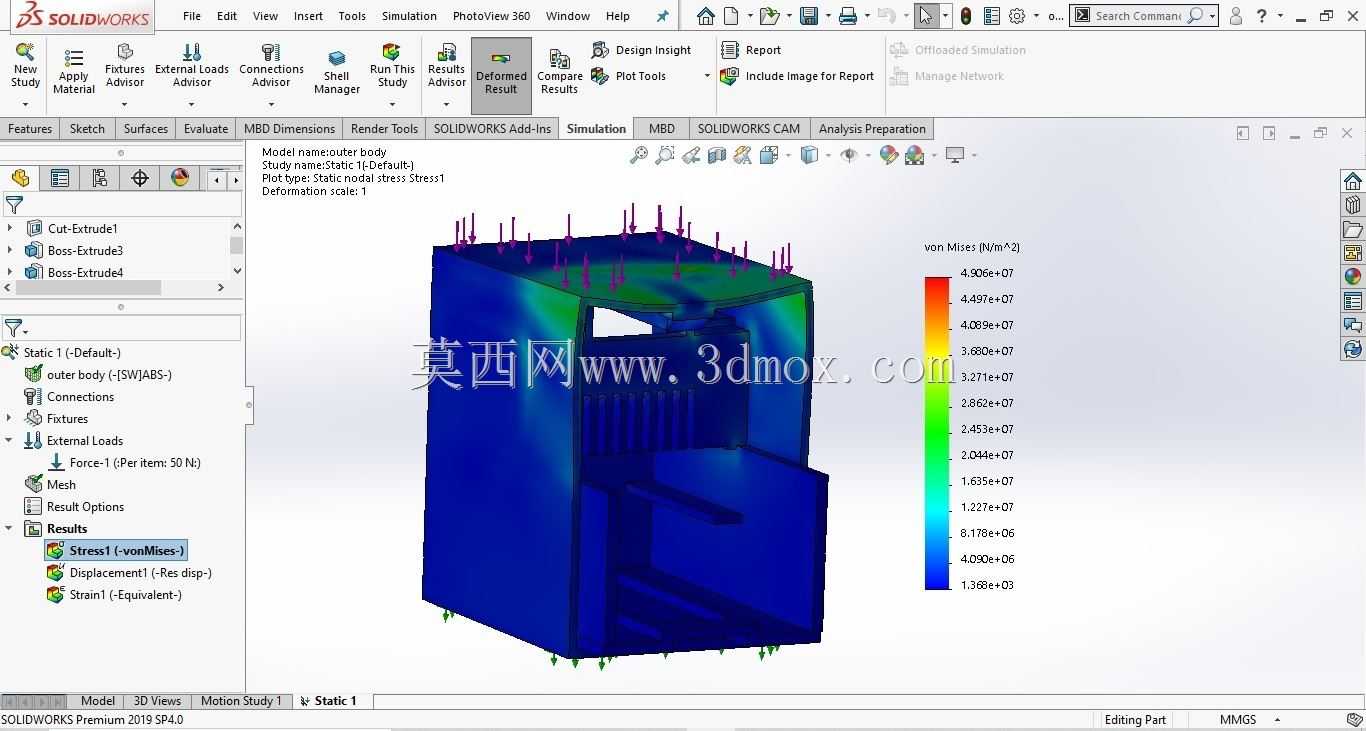1366x731 pixels.
Task: Expand the Fixtures folder
Action: point(9,418)
